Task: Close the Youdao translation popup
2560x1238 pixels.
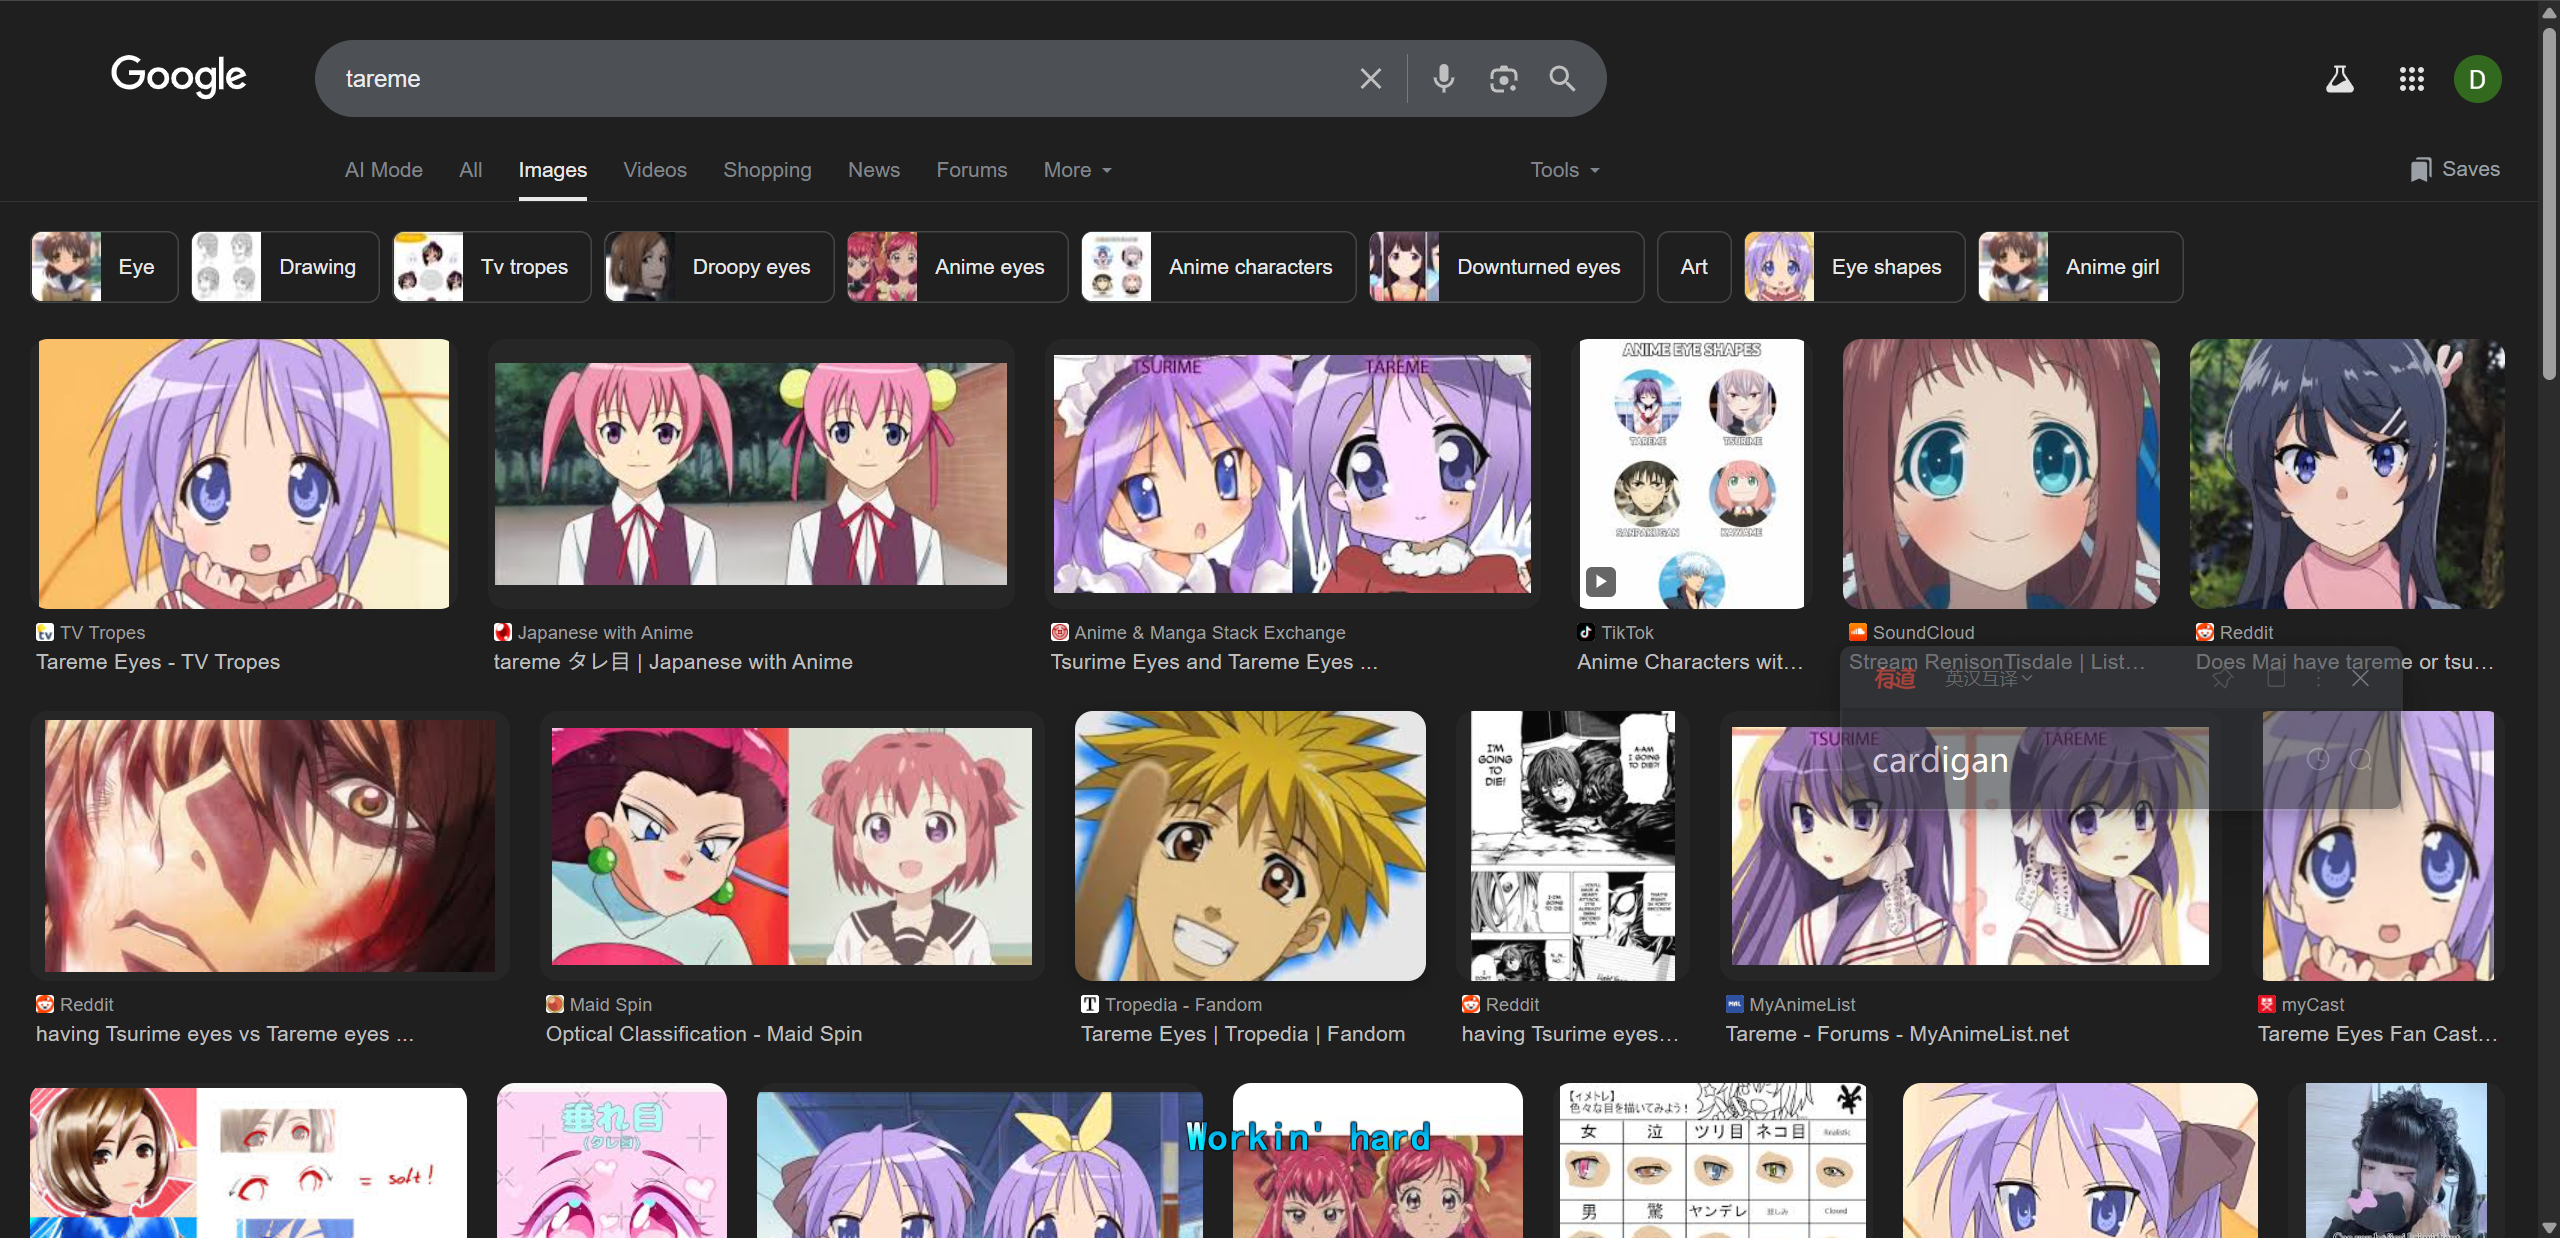Action: point(2361,678)
